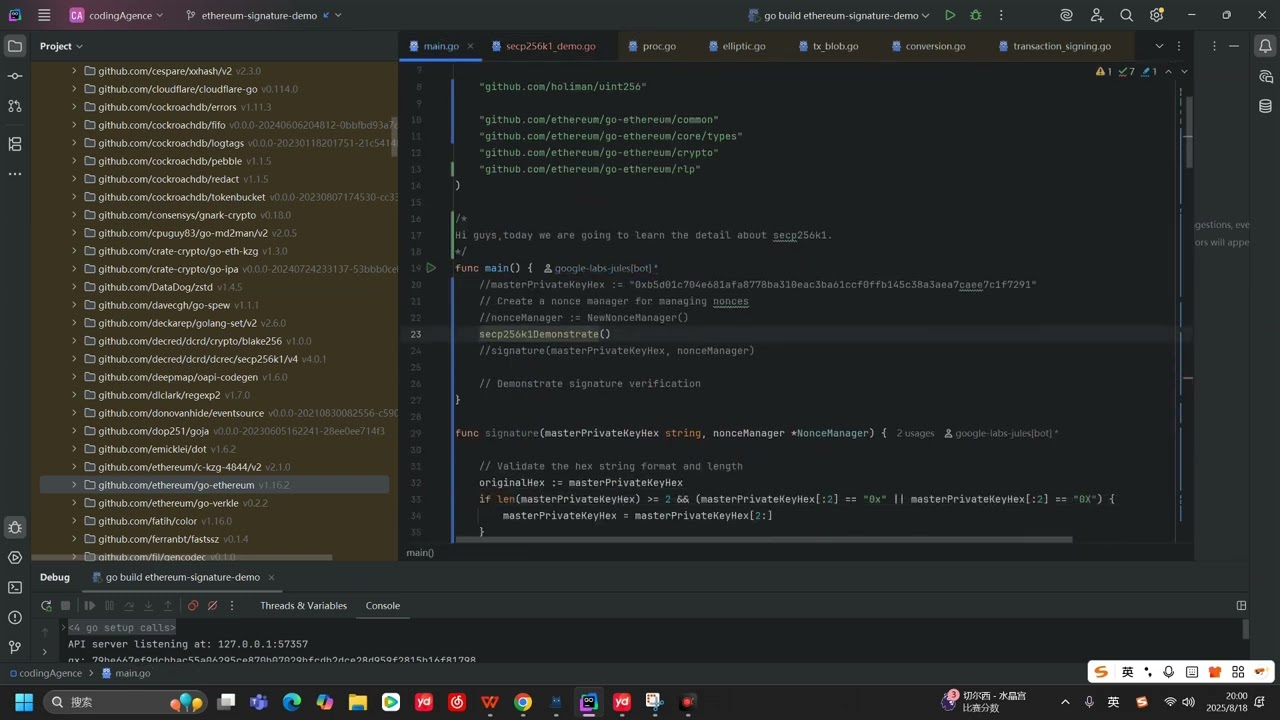Viewport: 1280px width, 720px height.
Task: Click the green Run button in toolbar
Action: pos(950,15)
